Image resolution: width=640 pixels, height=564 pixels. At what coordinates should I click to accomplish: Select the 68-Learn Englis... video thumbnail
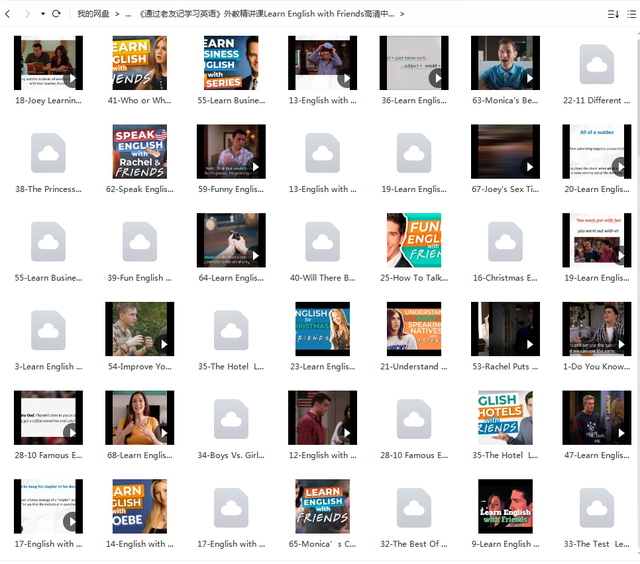140,417
